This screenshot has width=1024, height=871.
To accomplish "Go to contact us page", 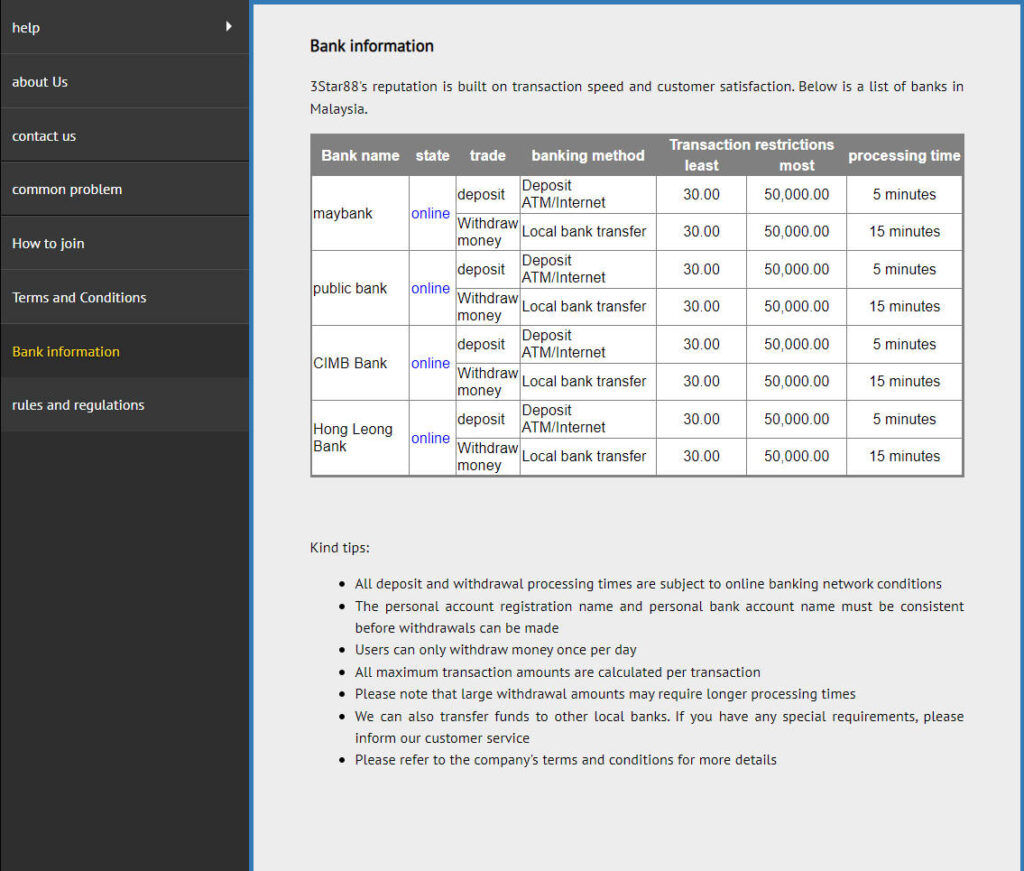I will point(124,136).
